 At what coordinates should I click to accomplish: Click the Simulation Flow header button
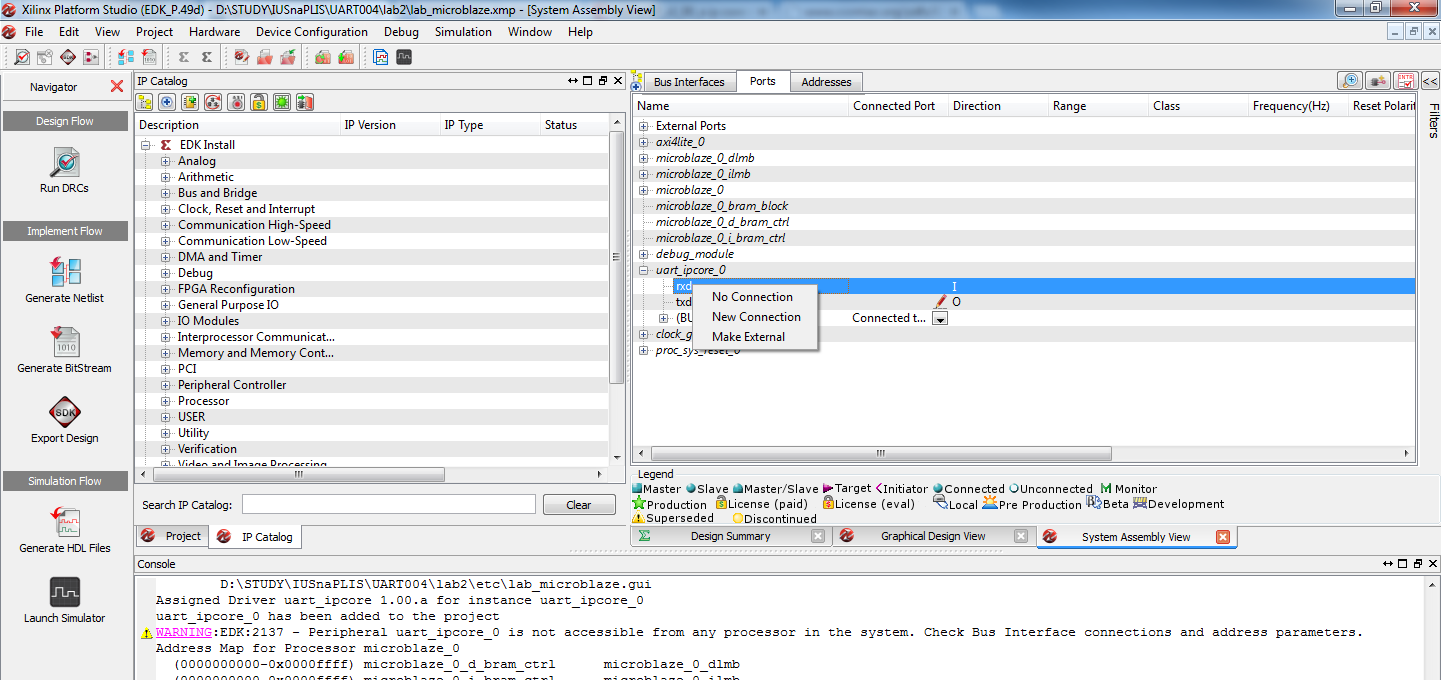(65, 481)
